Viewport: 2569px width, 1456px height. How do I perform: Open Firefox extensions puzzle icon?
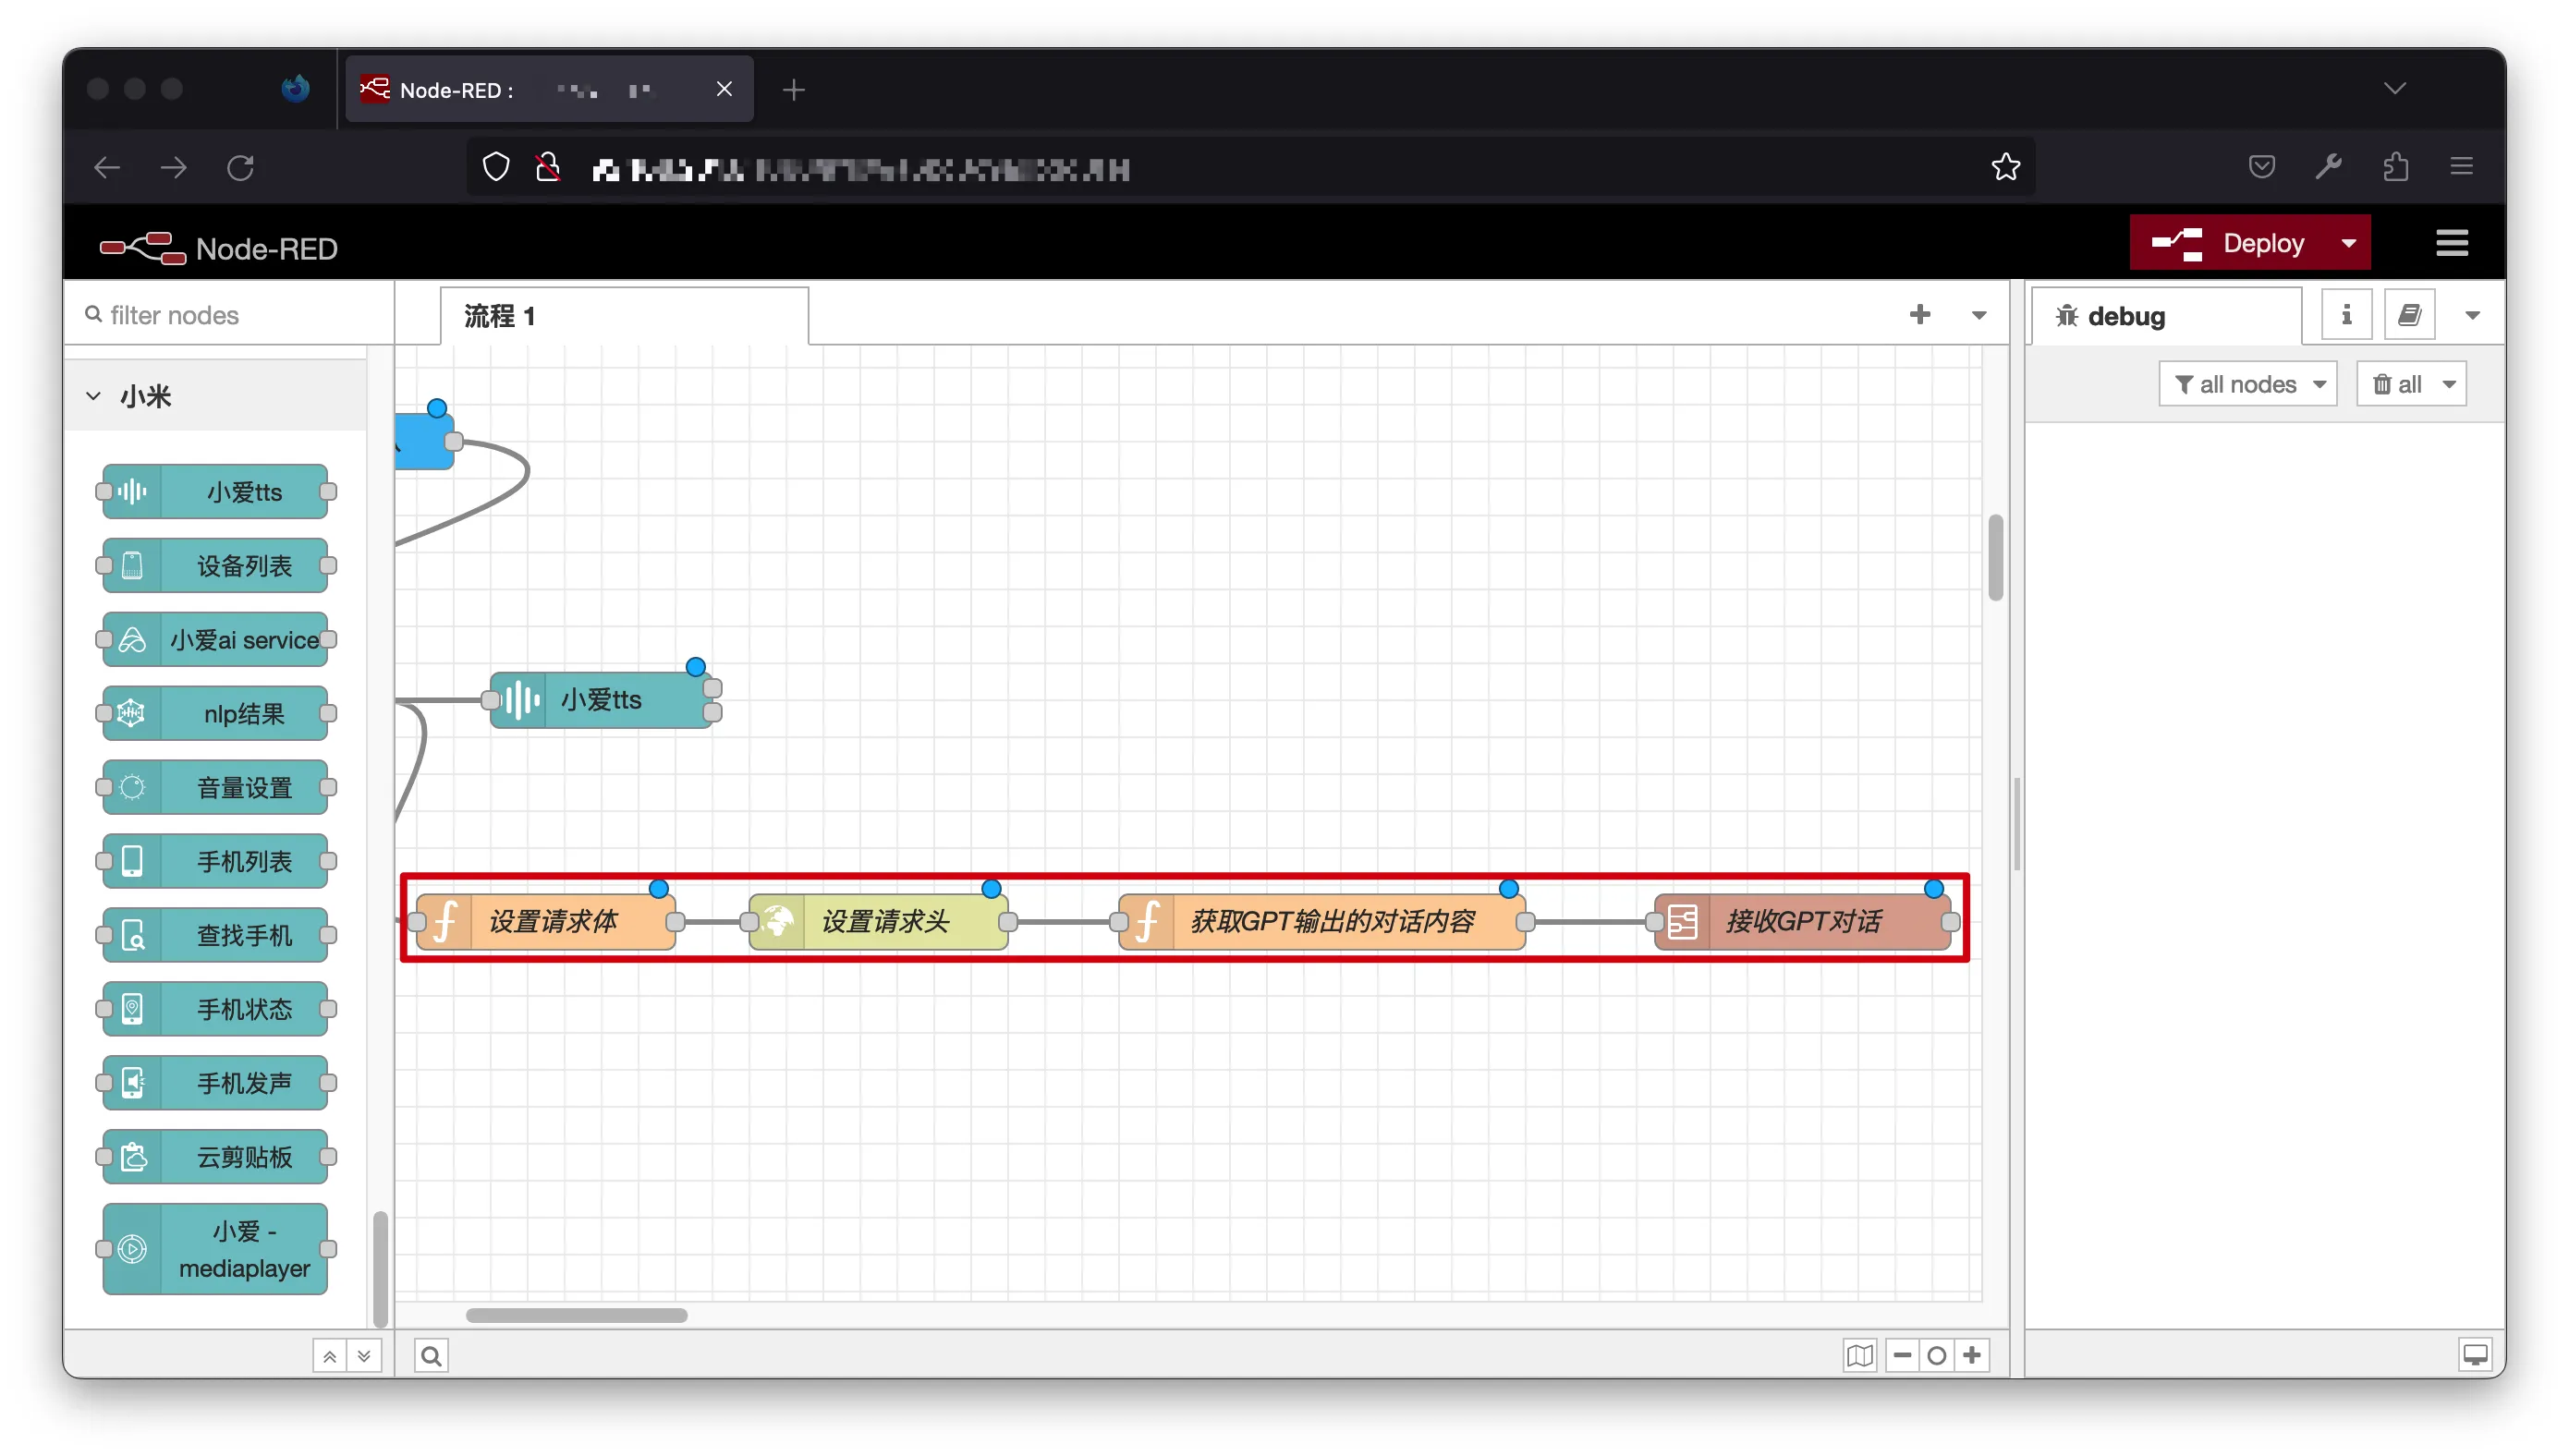(x=2396, y=167)
